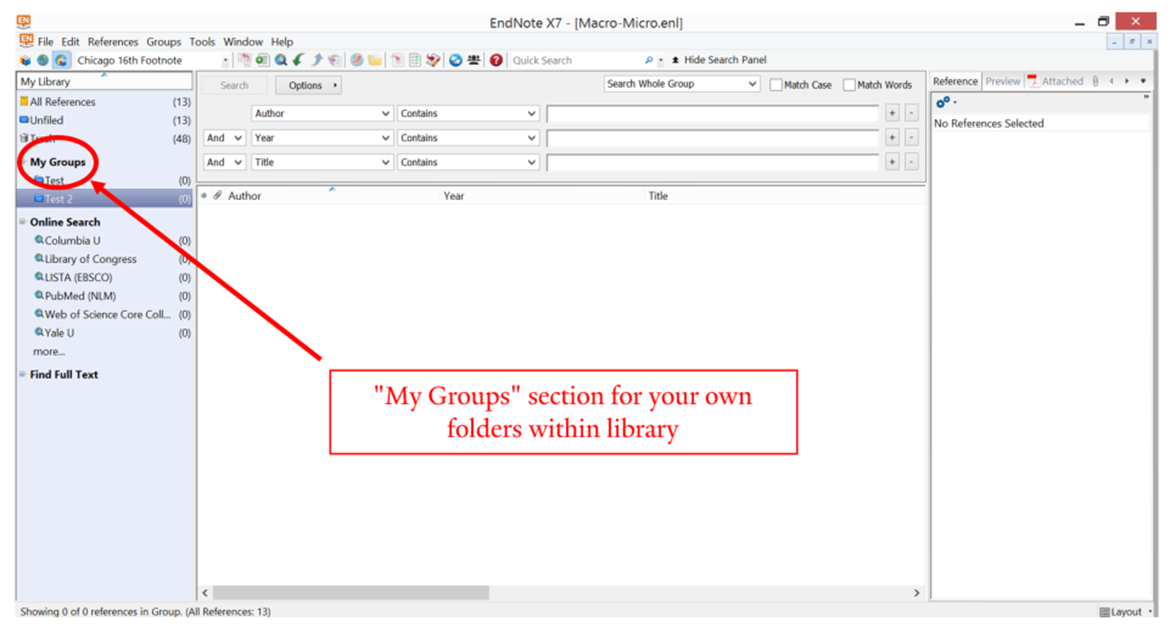Click the Year row search text field

pyautogui.click(x=713, y=138)
